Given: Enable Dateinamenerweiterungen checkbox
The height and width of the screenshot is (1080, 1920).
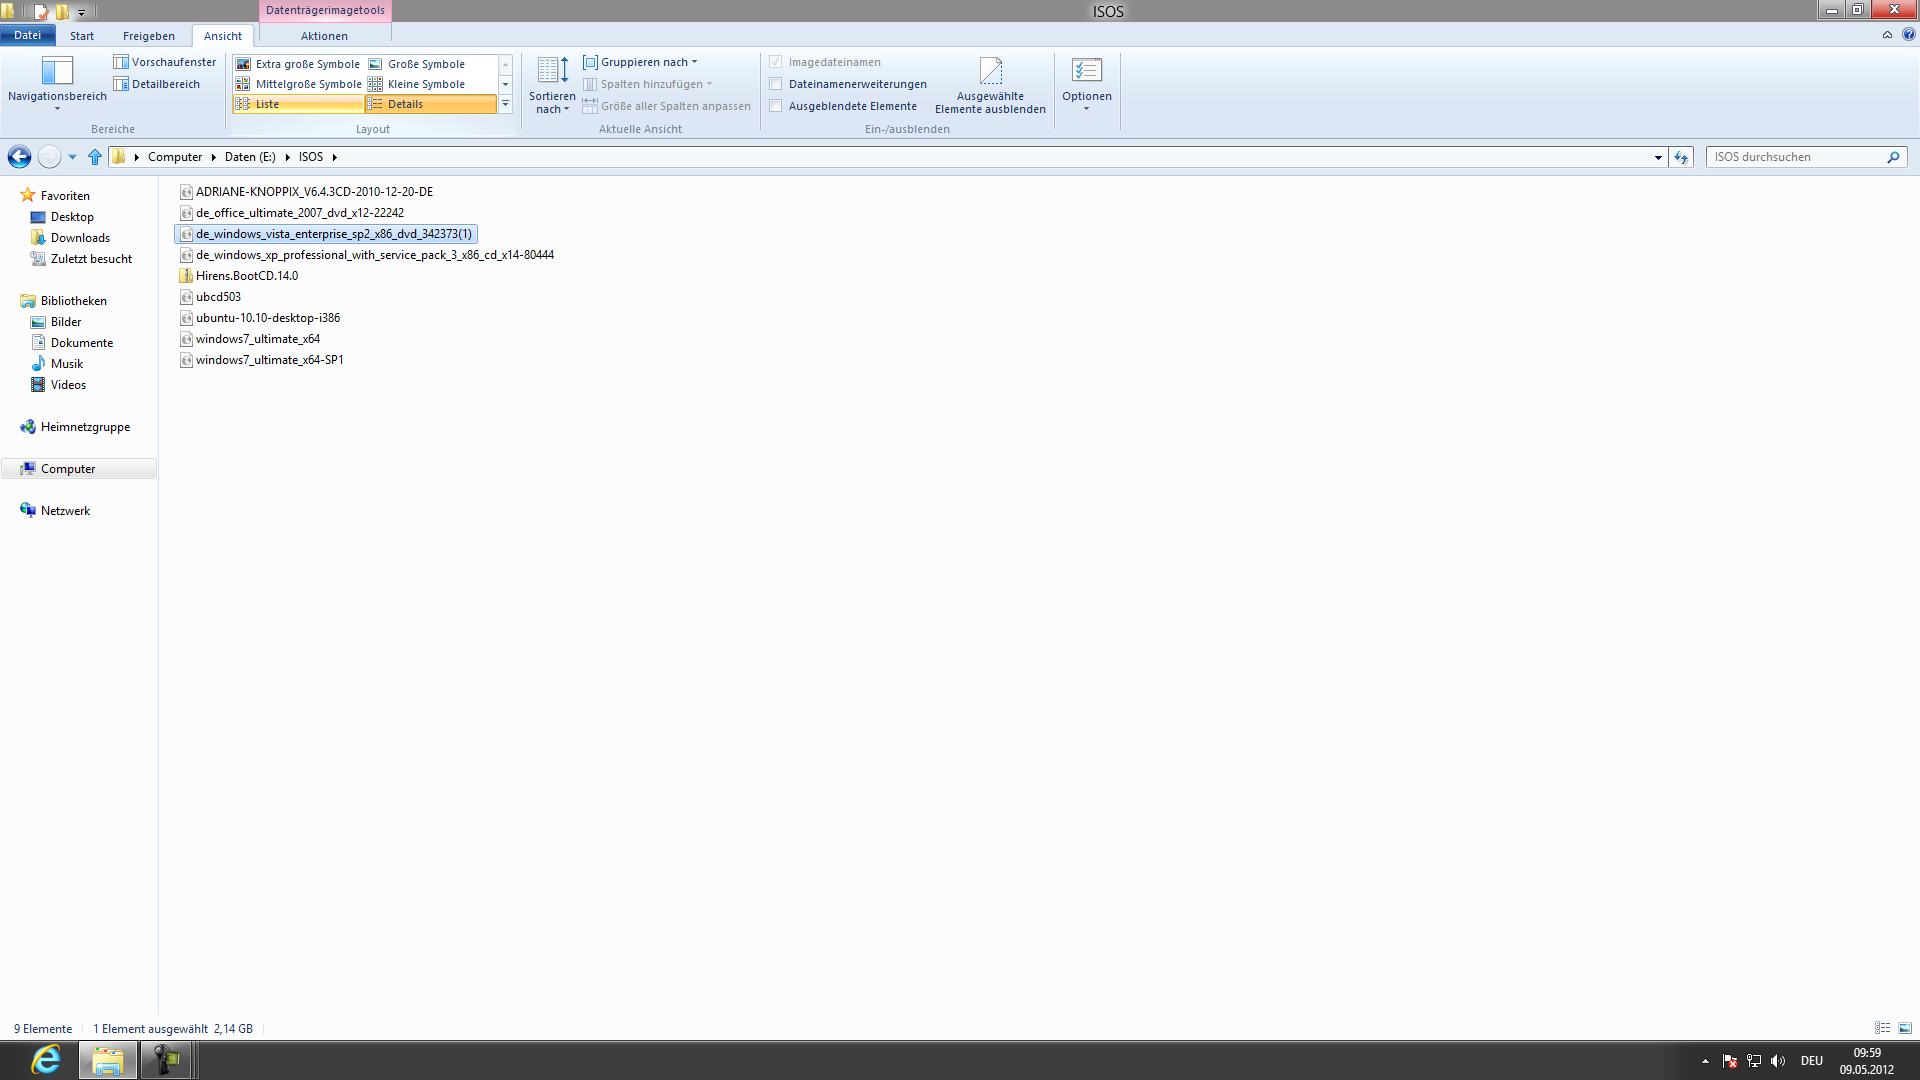Looking at the screenshot, I should (x=777, y=84).
